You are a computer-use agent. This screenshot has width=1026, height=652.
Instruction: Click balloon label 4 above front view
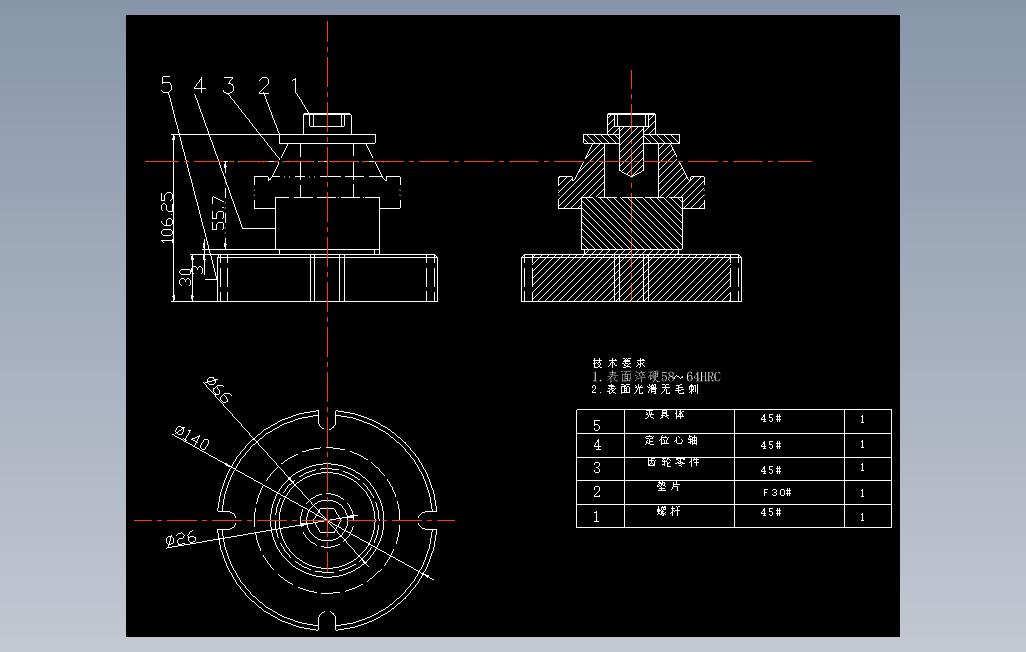click(x=200, y=85)
